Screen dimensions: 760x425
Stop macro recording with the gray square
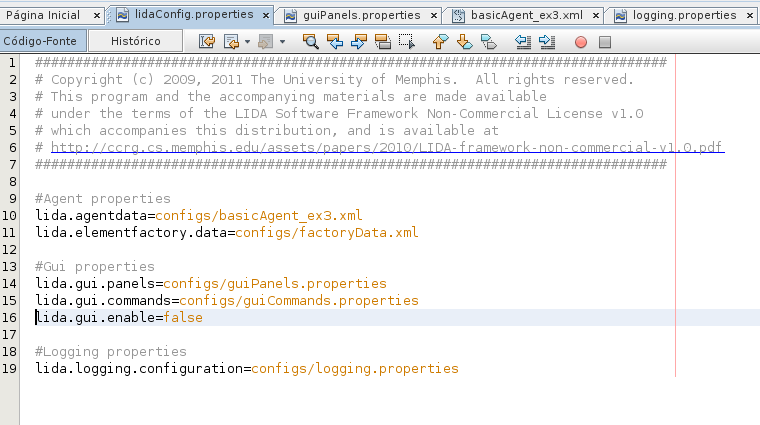tap(605, 42)
